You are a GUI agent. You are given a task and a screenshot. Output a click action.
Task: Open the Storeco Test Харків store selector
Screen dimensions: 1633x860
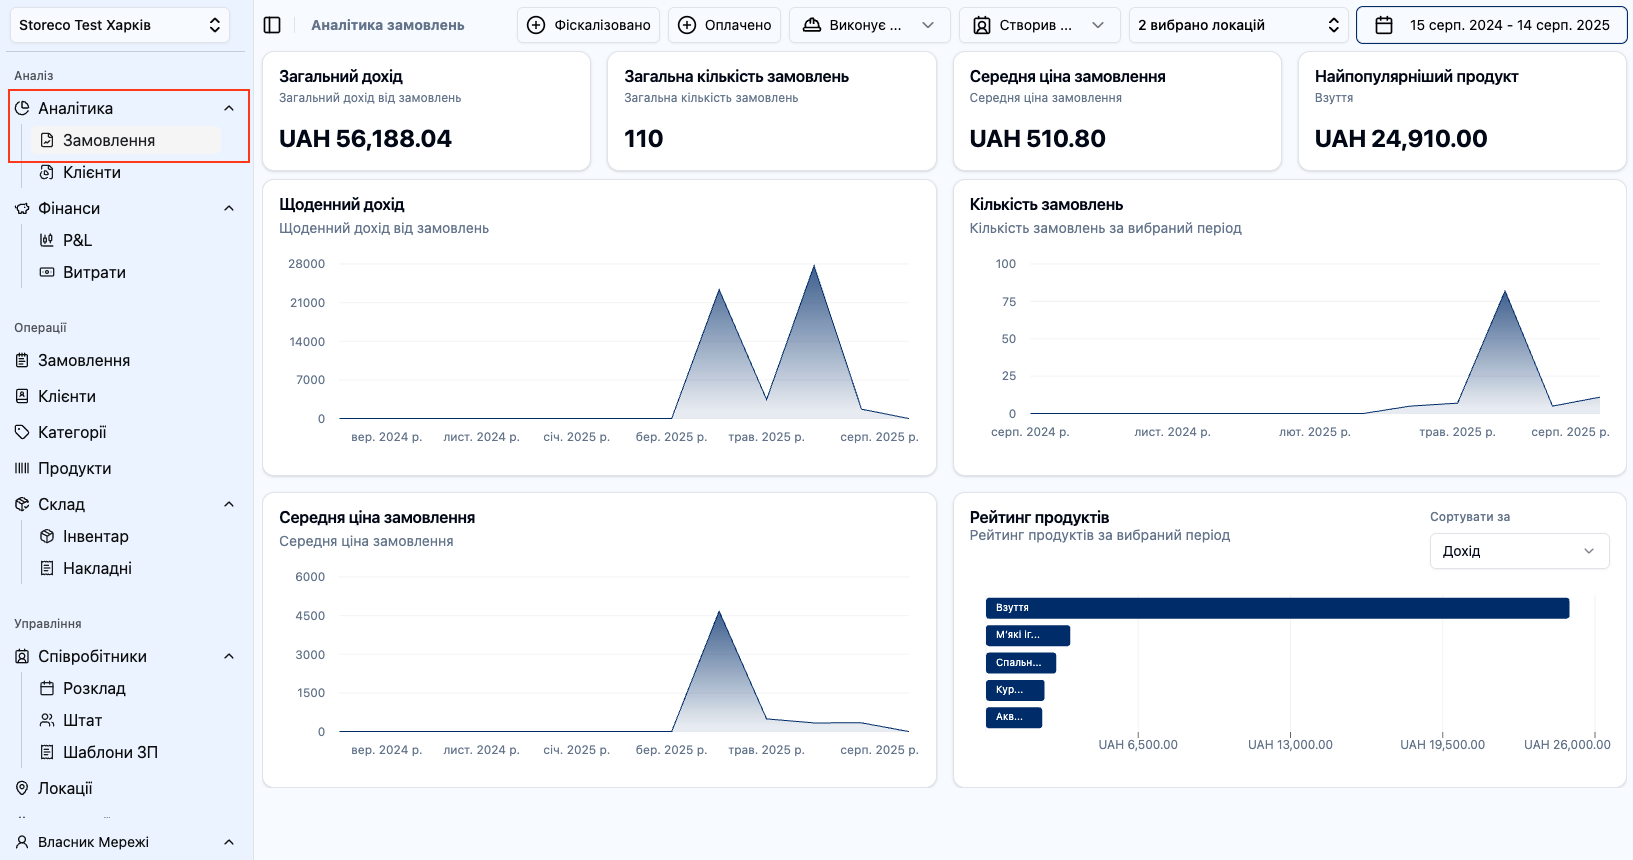[119, 25]
